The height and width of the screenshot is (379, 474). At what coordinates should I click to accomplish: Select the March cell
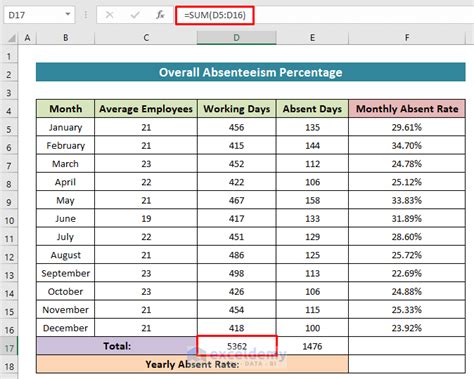point(65,164)
